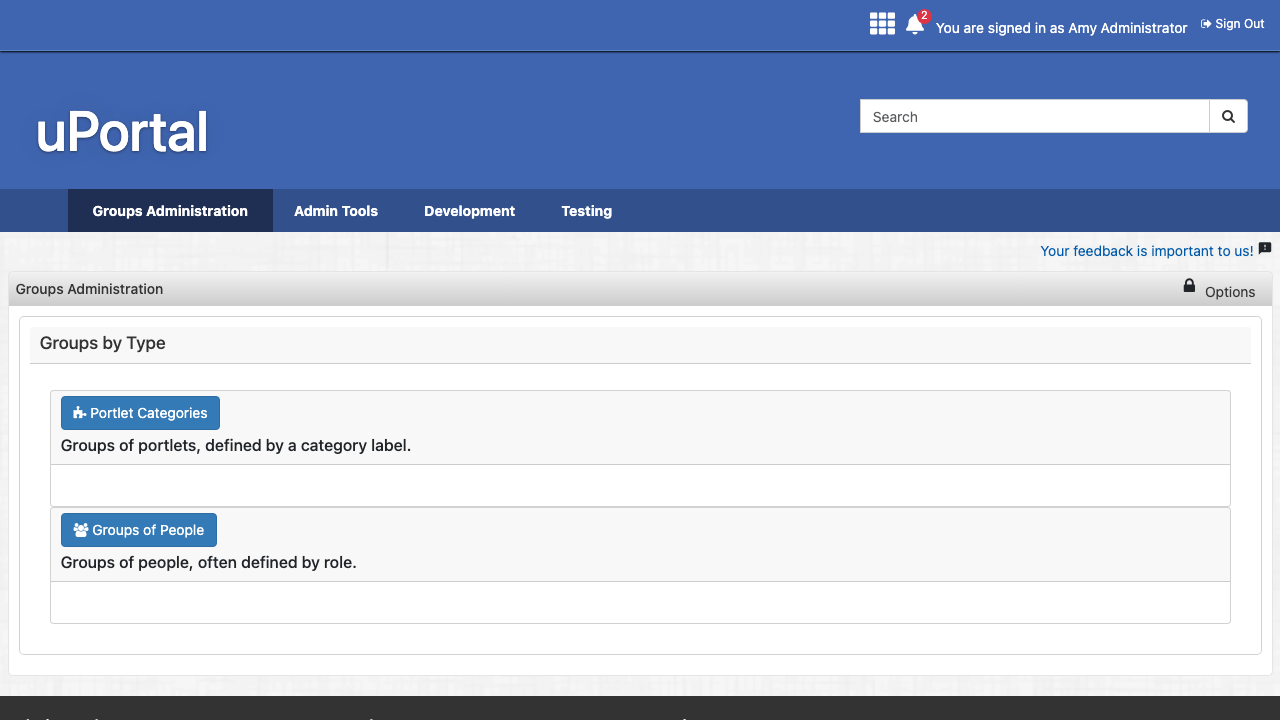Image resolution: width=1280 pixels, height=720 pixels.
Task: Sign out of the portal
Action: pyautogui.click(x=1232, y=24)
